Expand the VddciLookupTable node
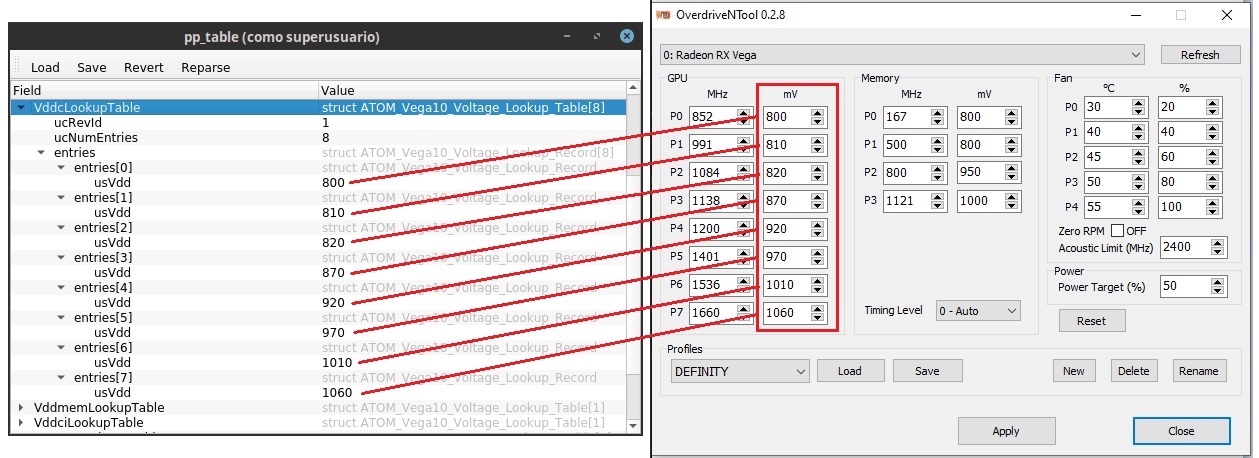The height and width of the screenshot is (458, 1259). coord(22,422)
